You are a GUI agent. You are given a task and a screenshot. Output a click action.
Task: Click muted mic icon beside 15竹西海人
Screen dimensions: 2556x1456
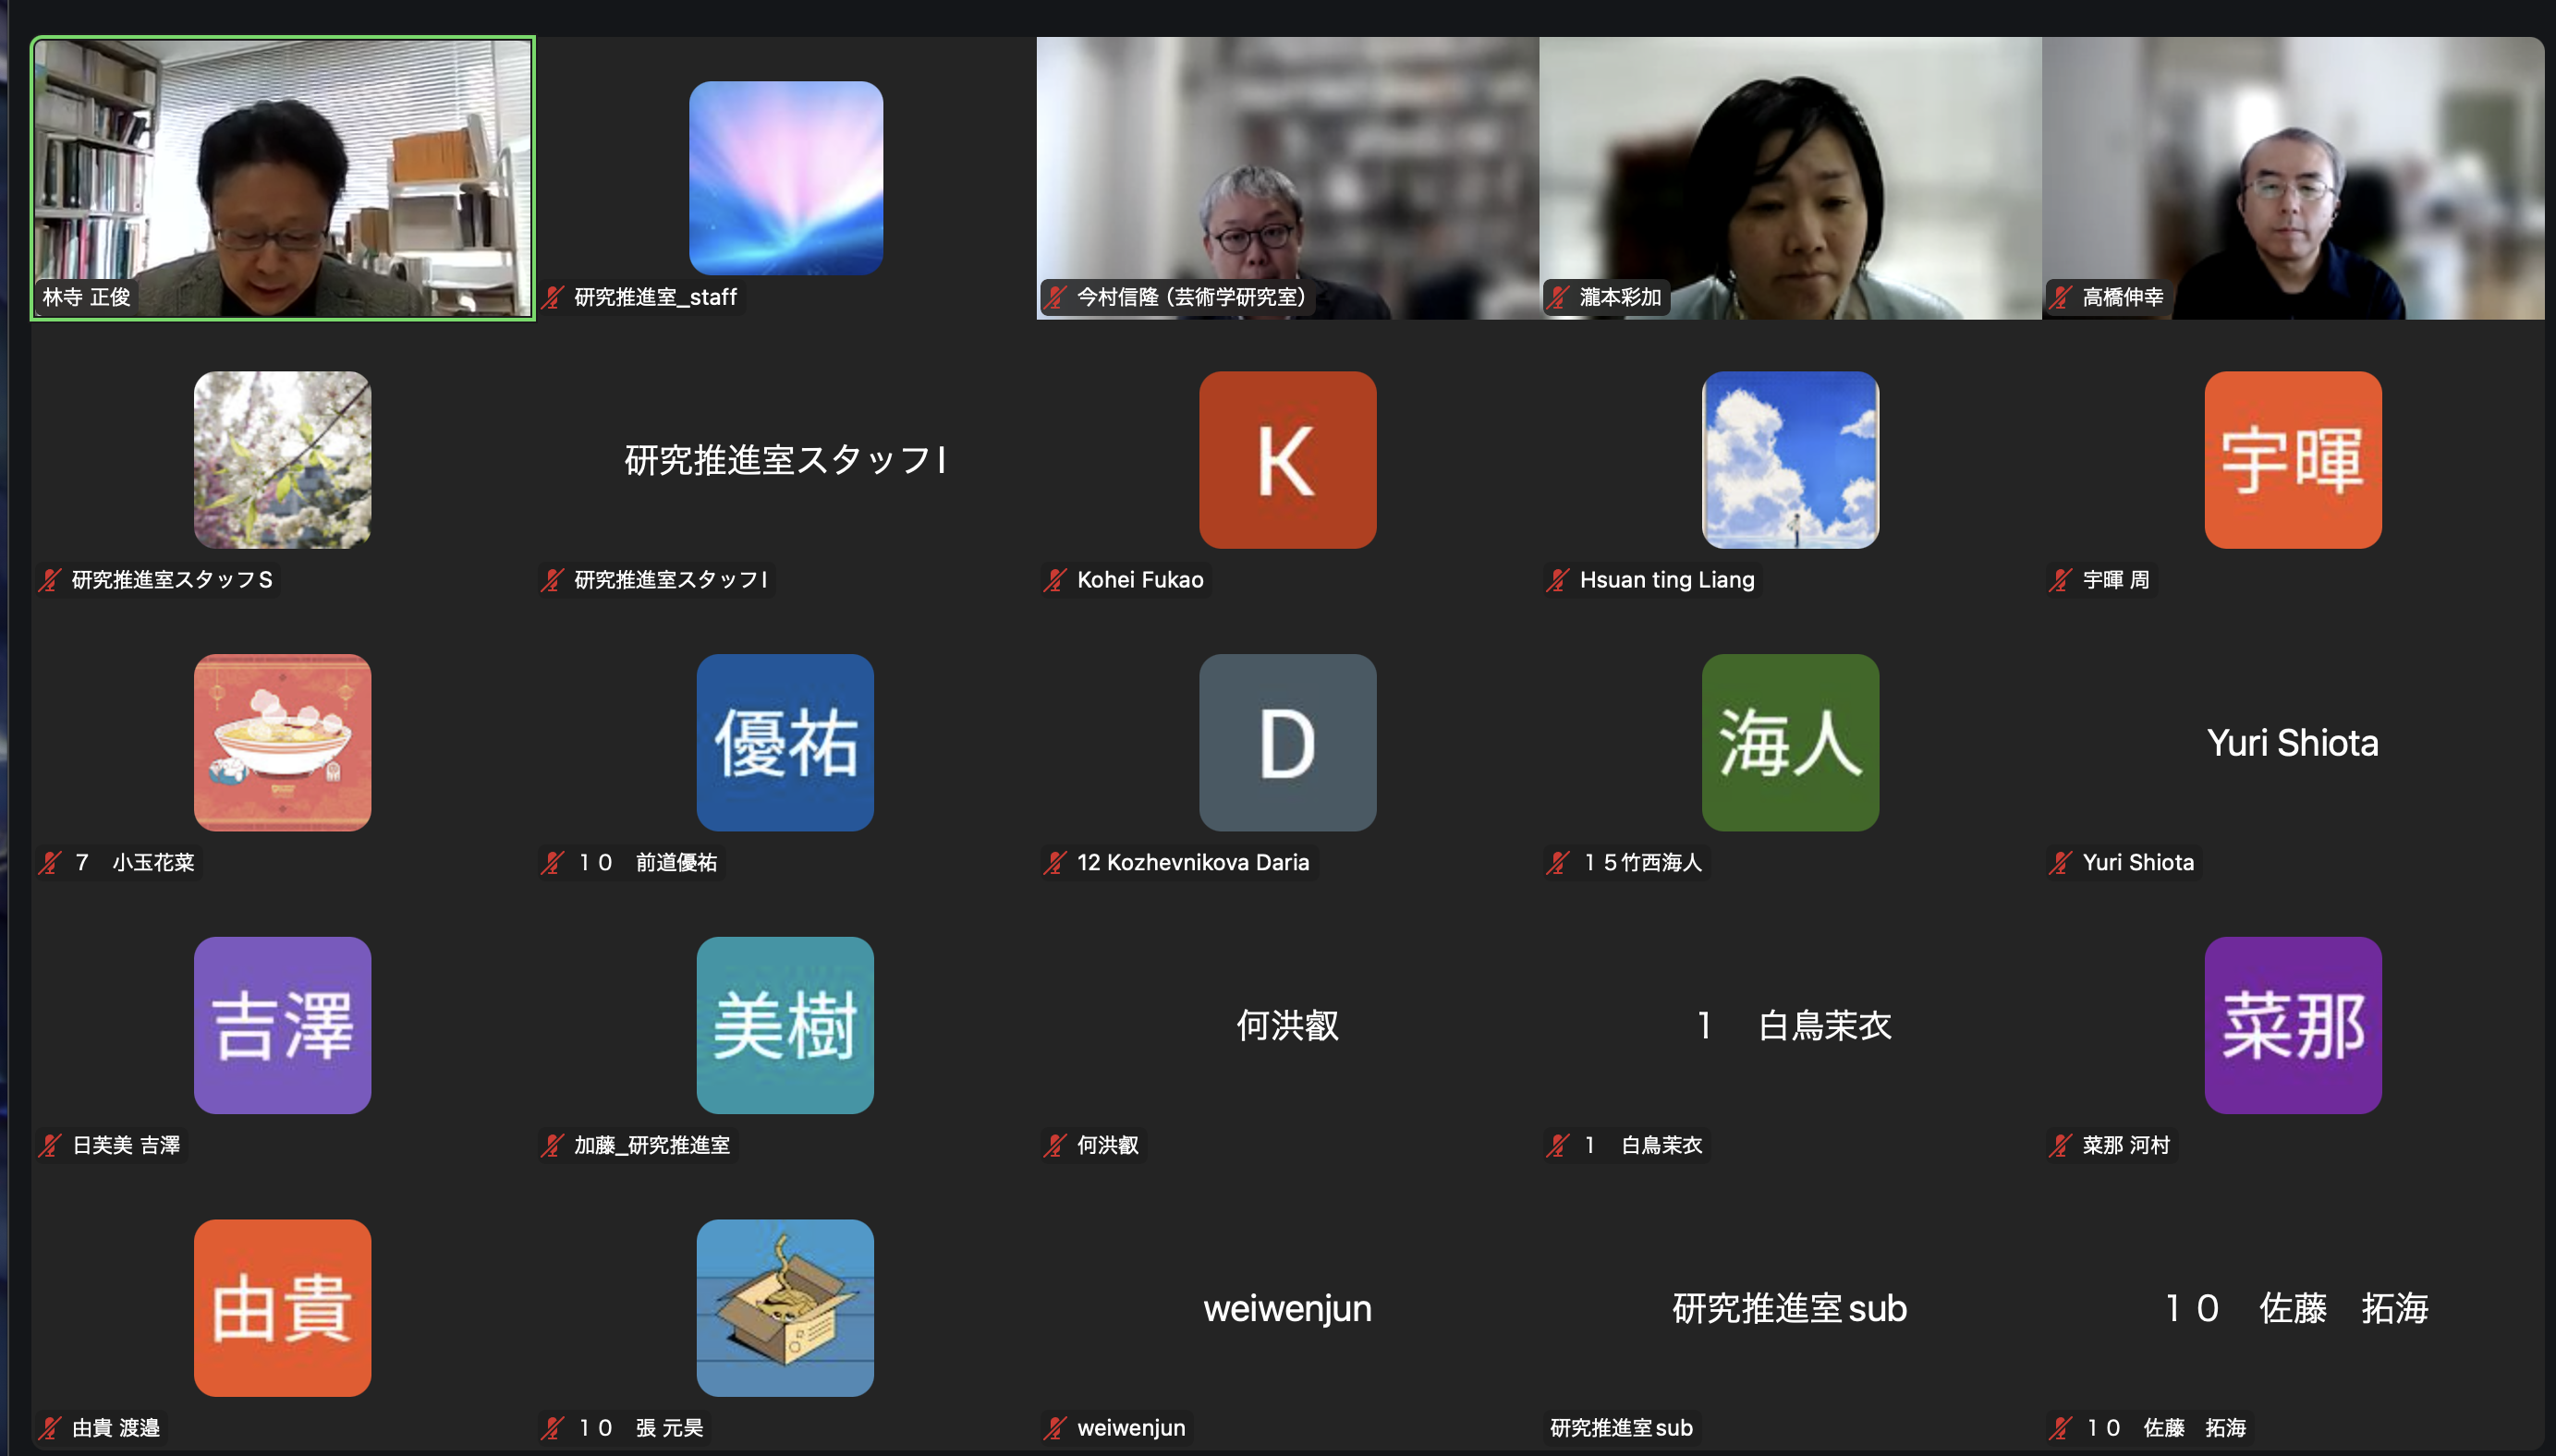click(1559, 863)
